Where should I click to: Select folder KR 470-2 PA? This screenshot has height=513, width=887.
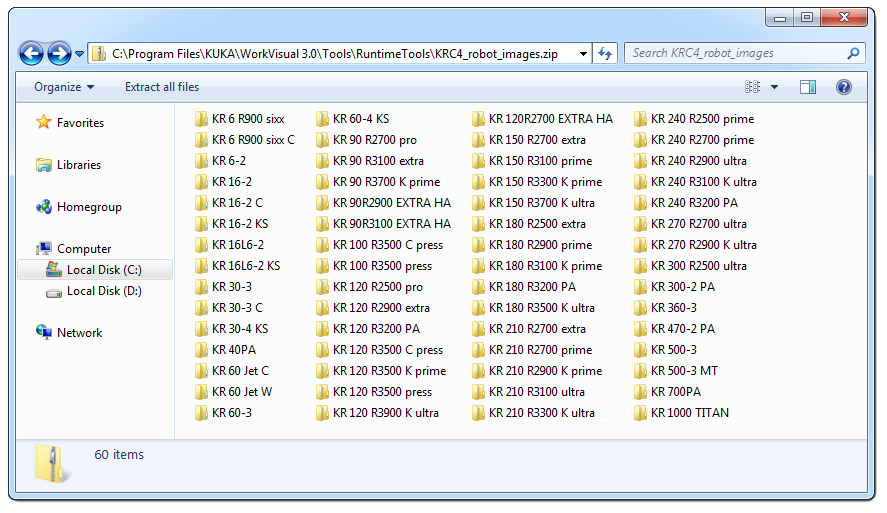[x=674, y=329]
